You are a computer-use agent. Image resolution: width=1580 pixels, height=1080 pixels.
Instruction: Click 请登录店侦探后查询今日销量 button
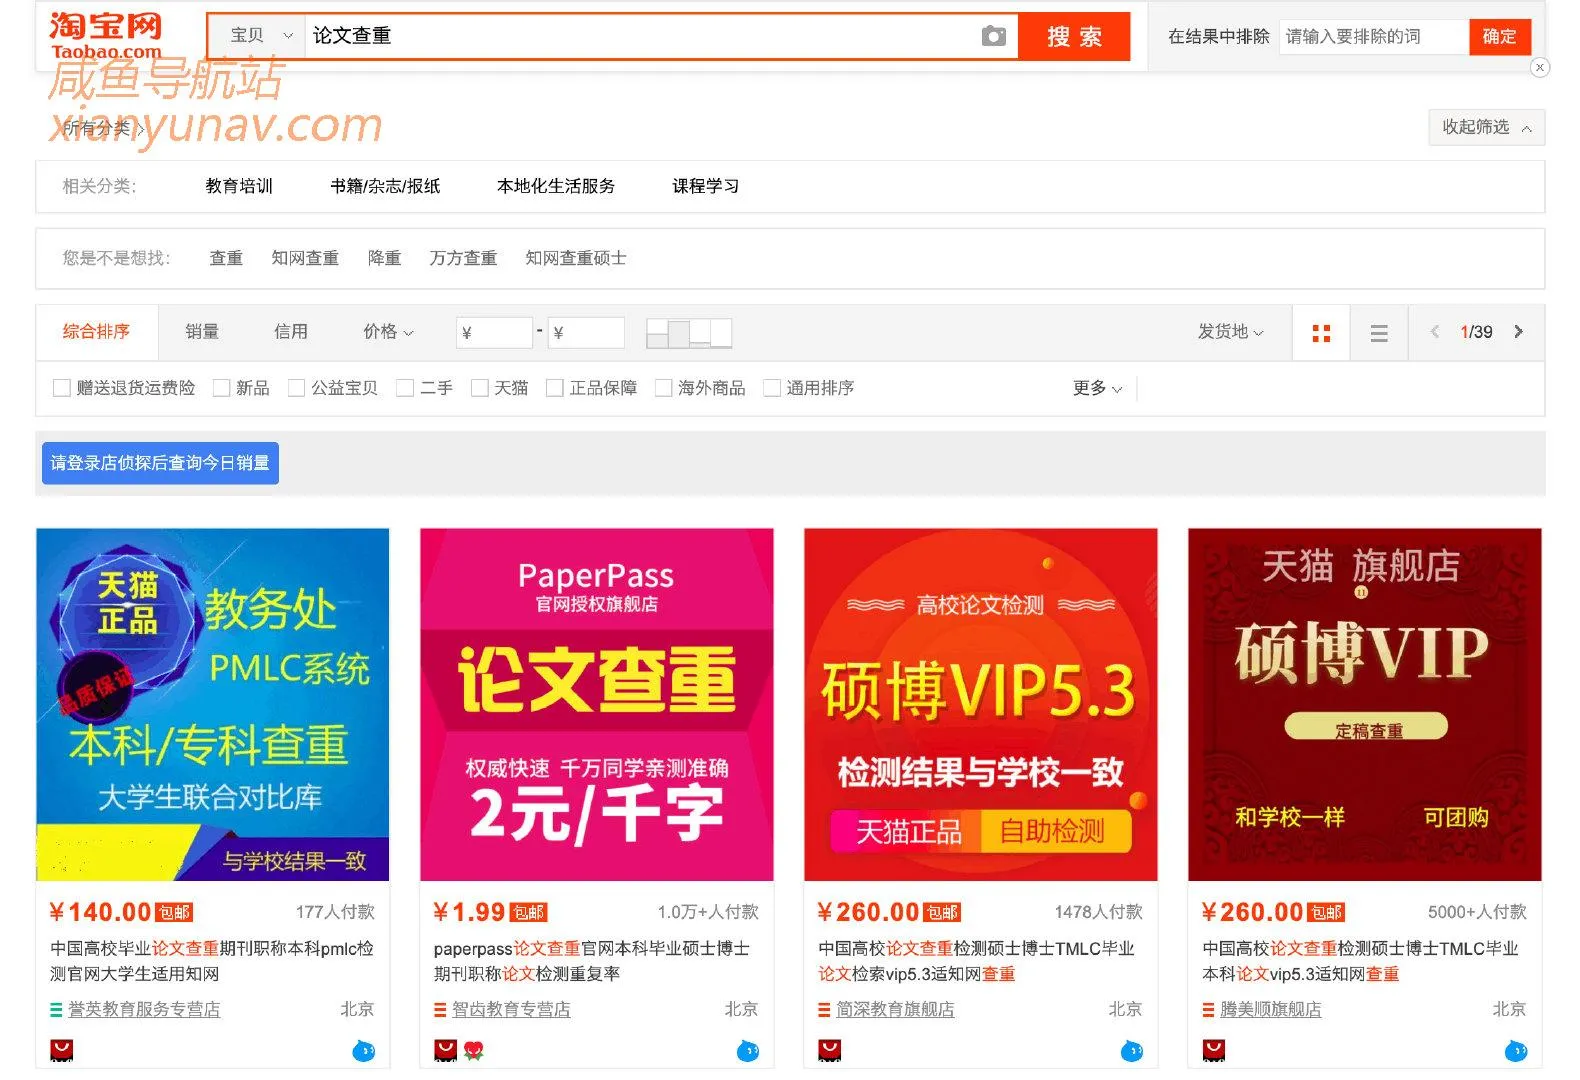click(160, 463)
